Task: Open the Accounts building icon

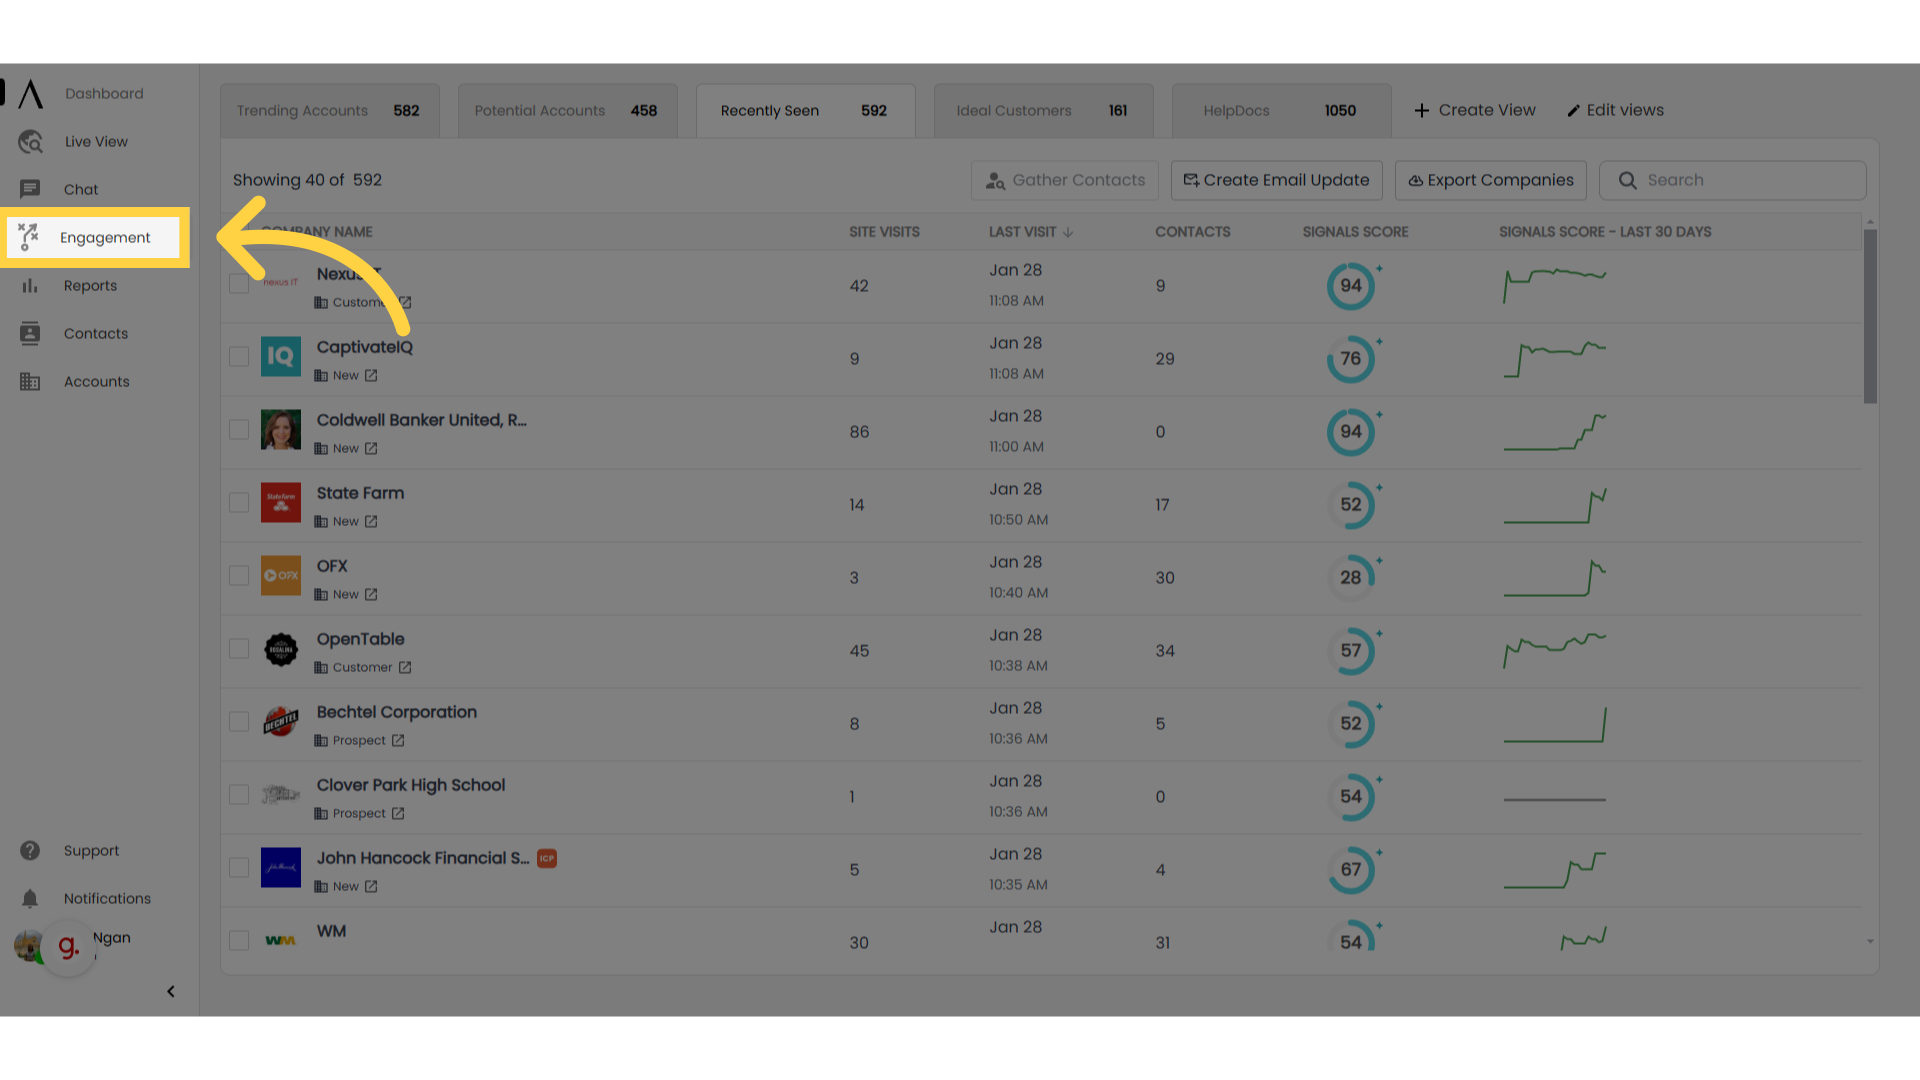Action: pyautogui.click(x=30, y=382)
